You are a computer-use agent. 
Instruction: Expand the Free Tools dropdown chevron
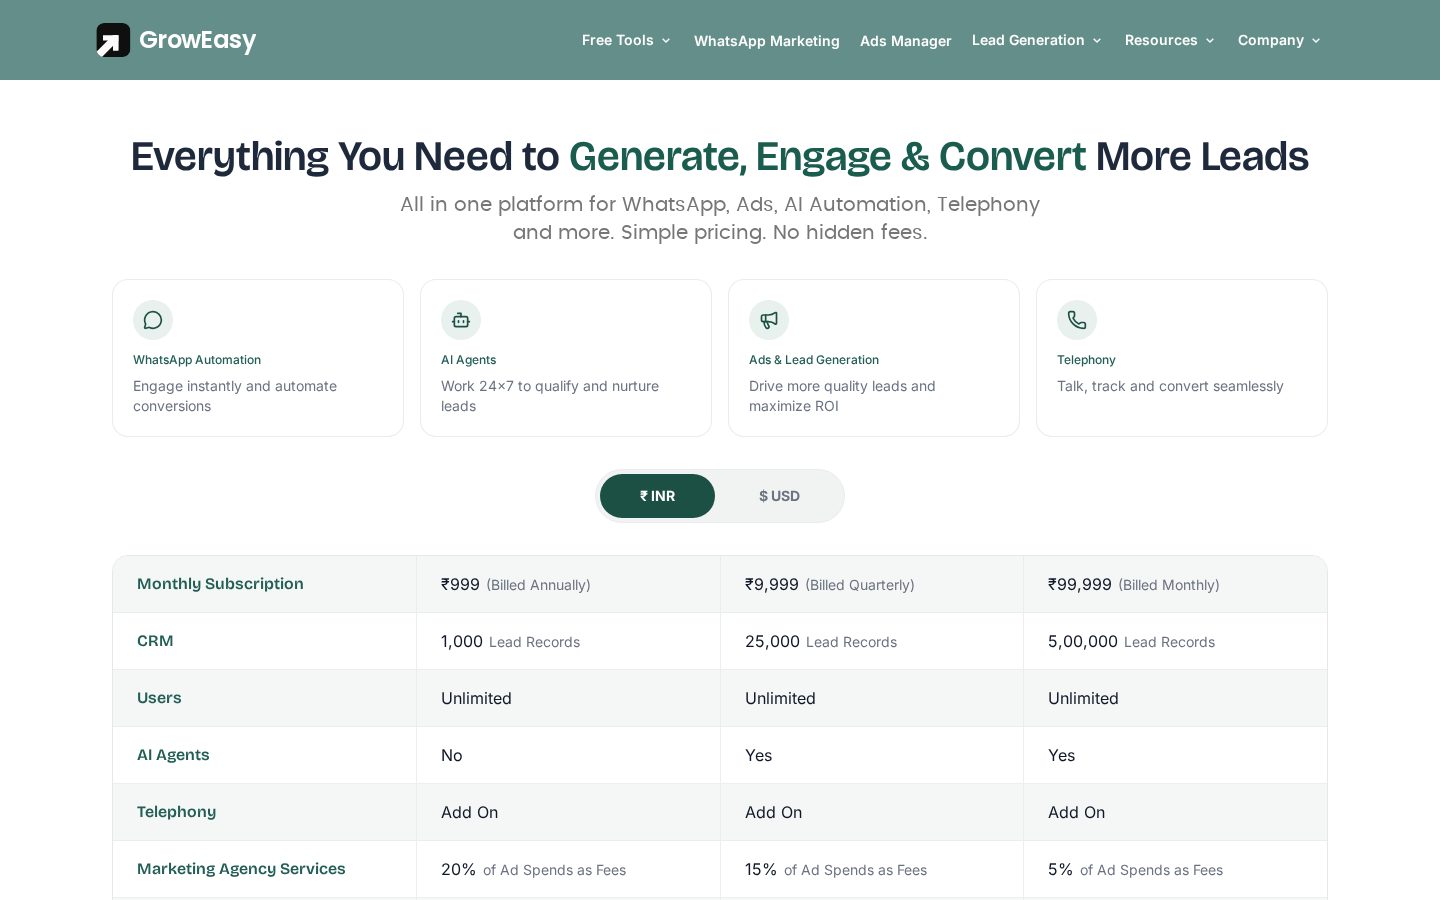point(666,41)
